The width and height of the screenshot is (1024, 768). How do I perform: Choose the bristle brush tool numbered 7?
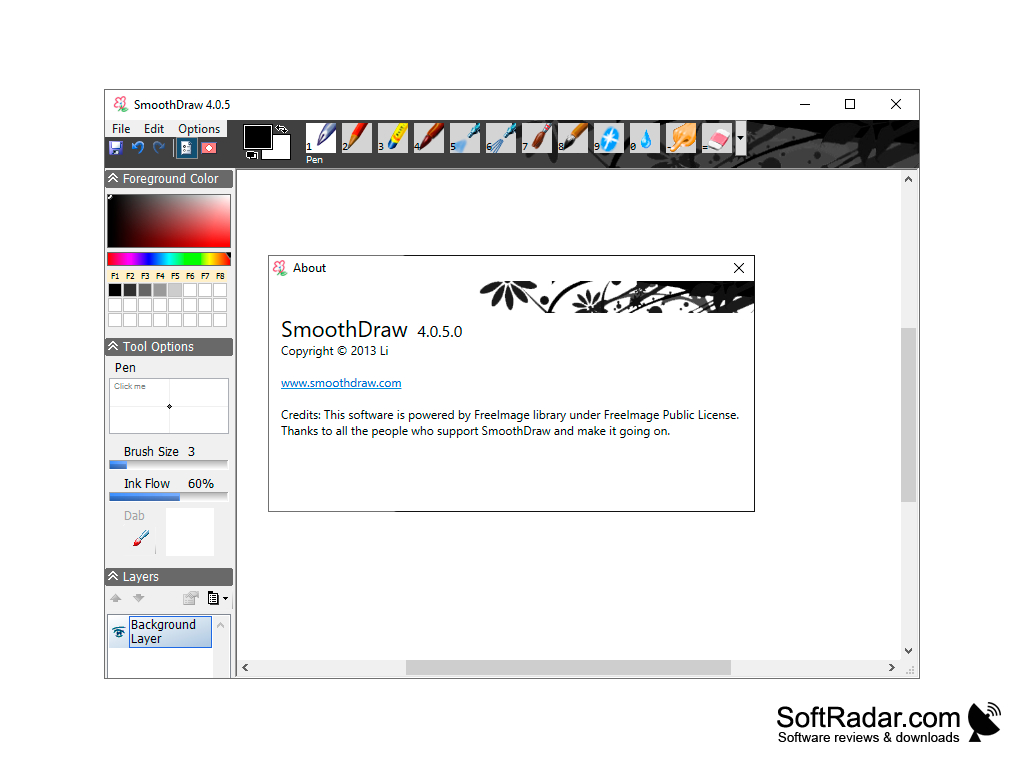click(x=537, y=138)
